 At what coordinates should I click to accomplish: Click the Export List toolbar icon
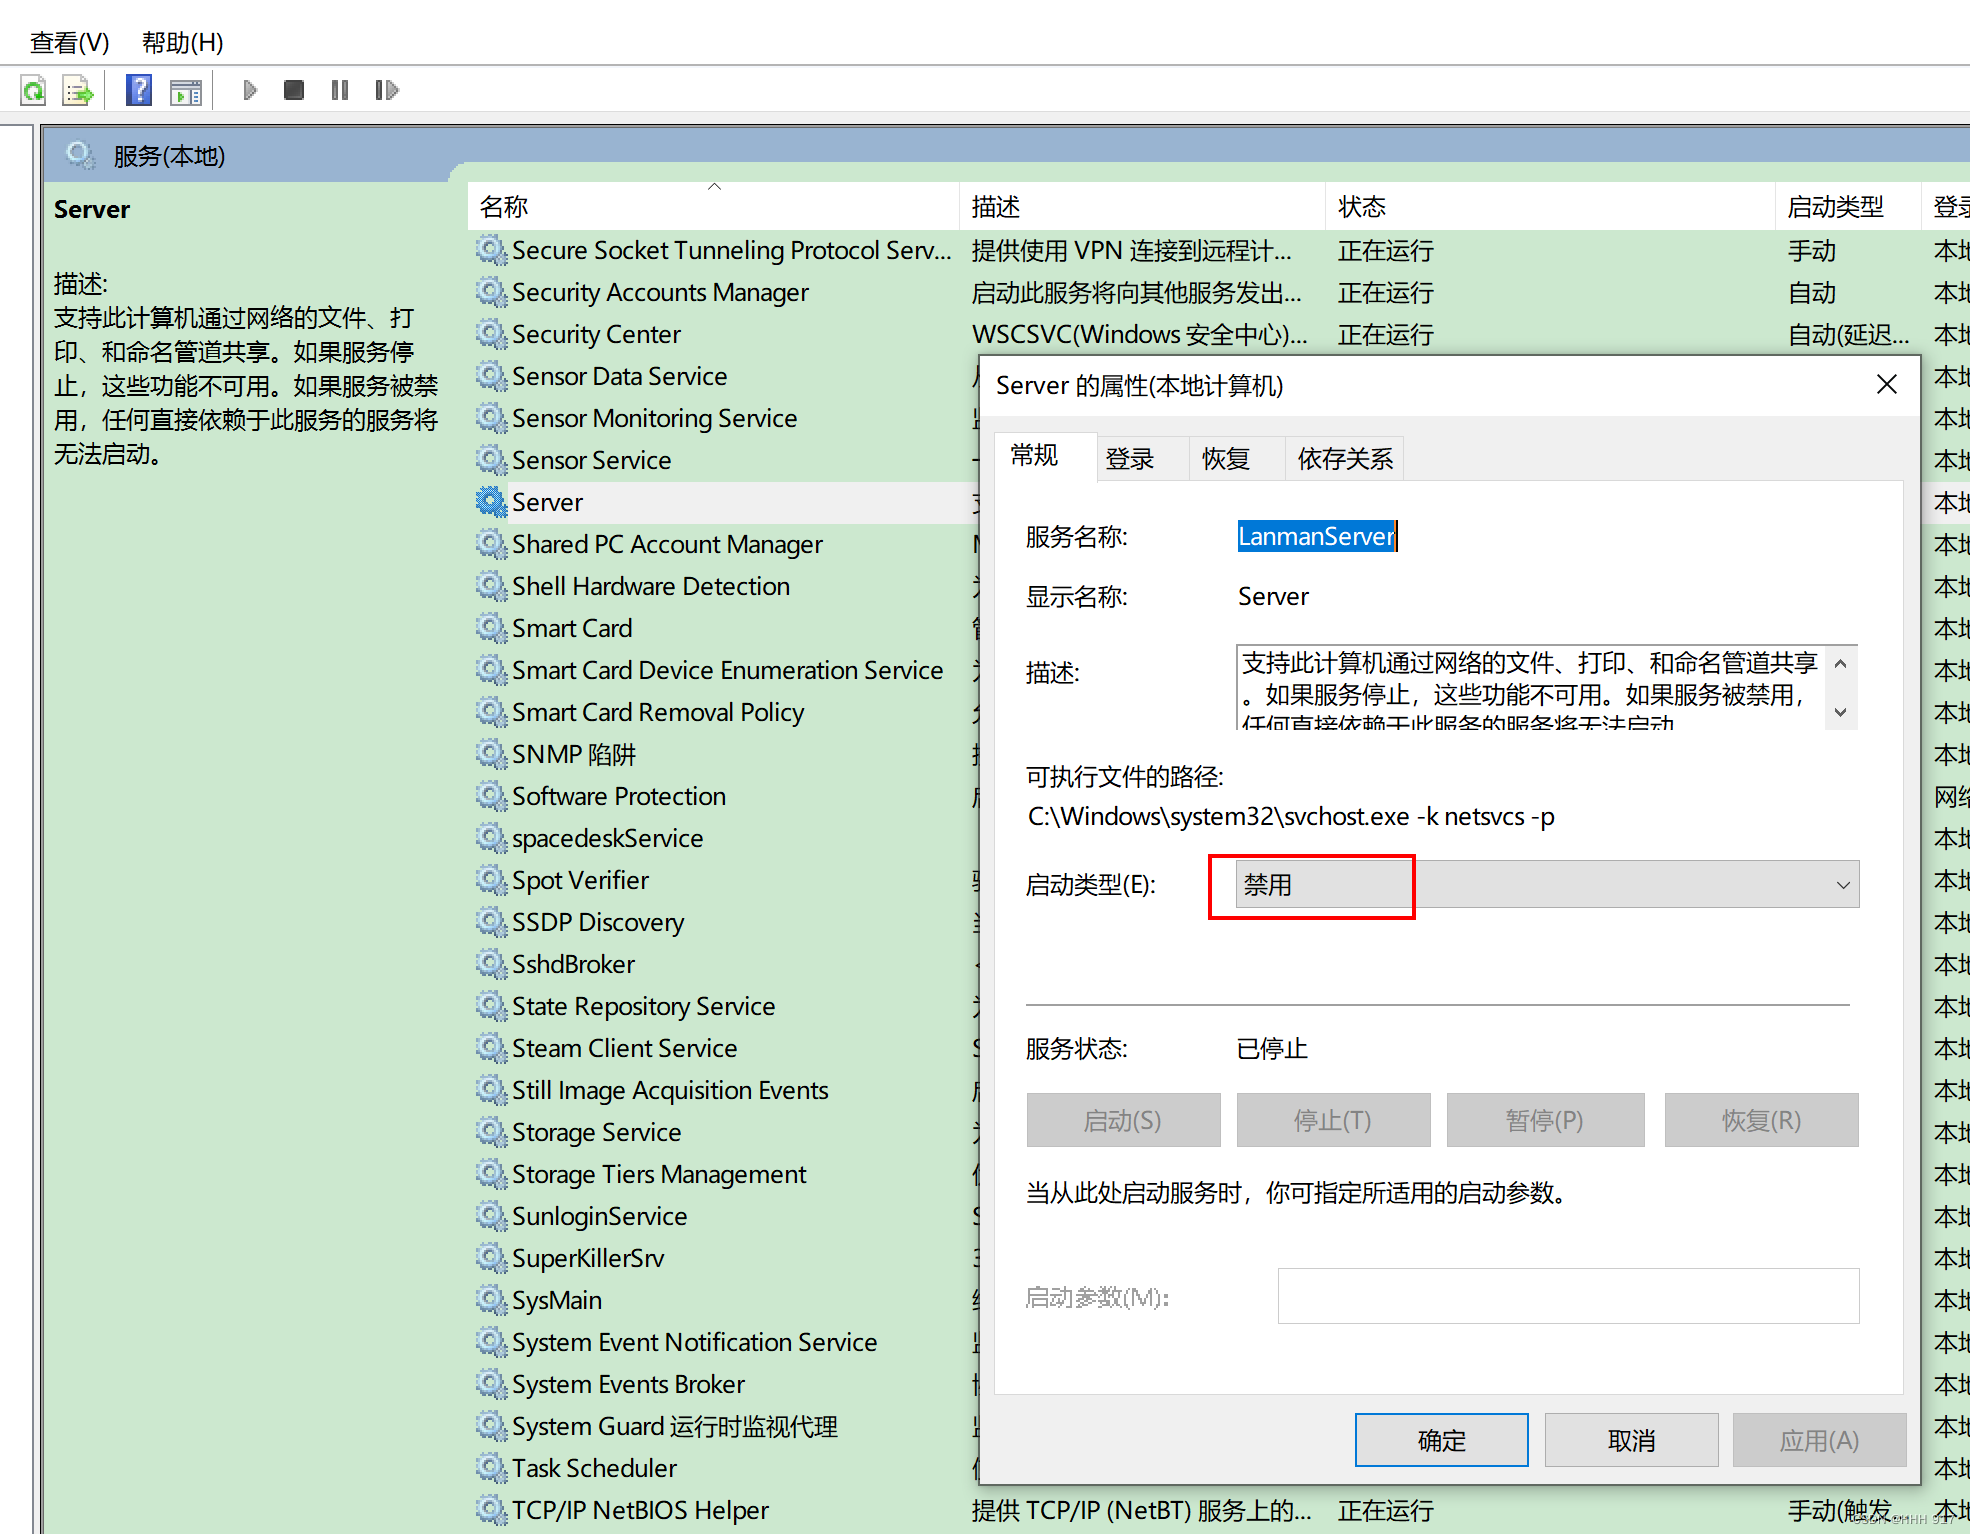coord(78,91)
